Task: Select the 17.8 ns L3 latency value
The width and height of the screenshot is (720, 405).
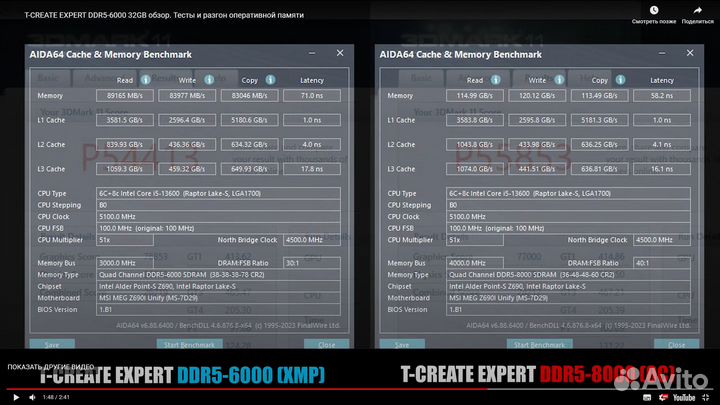Action: point(312,169)
